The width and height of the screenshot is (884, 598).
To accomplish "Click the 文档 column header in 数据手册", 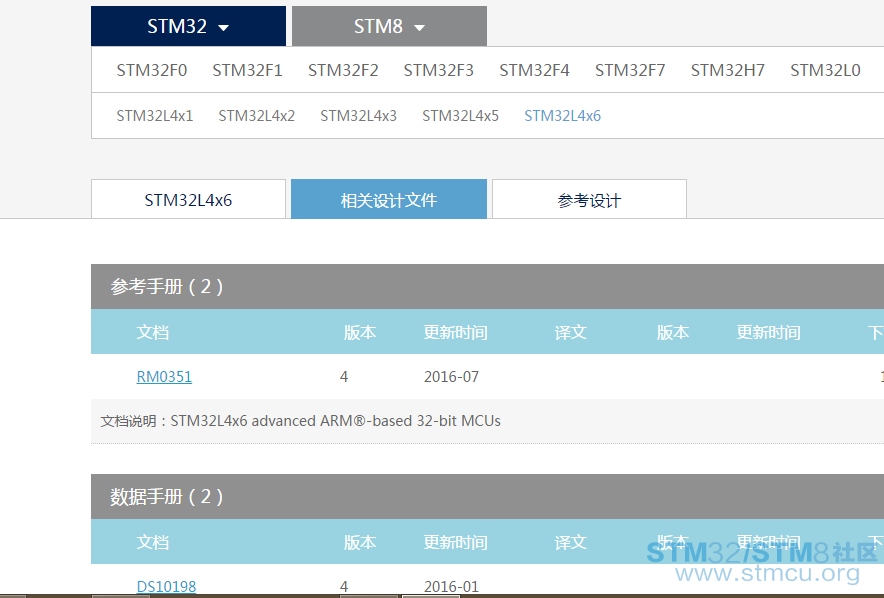I will click(x=153, y=542).
